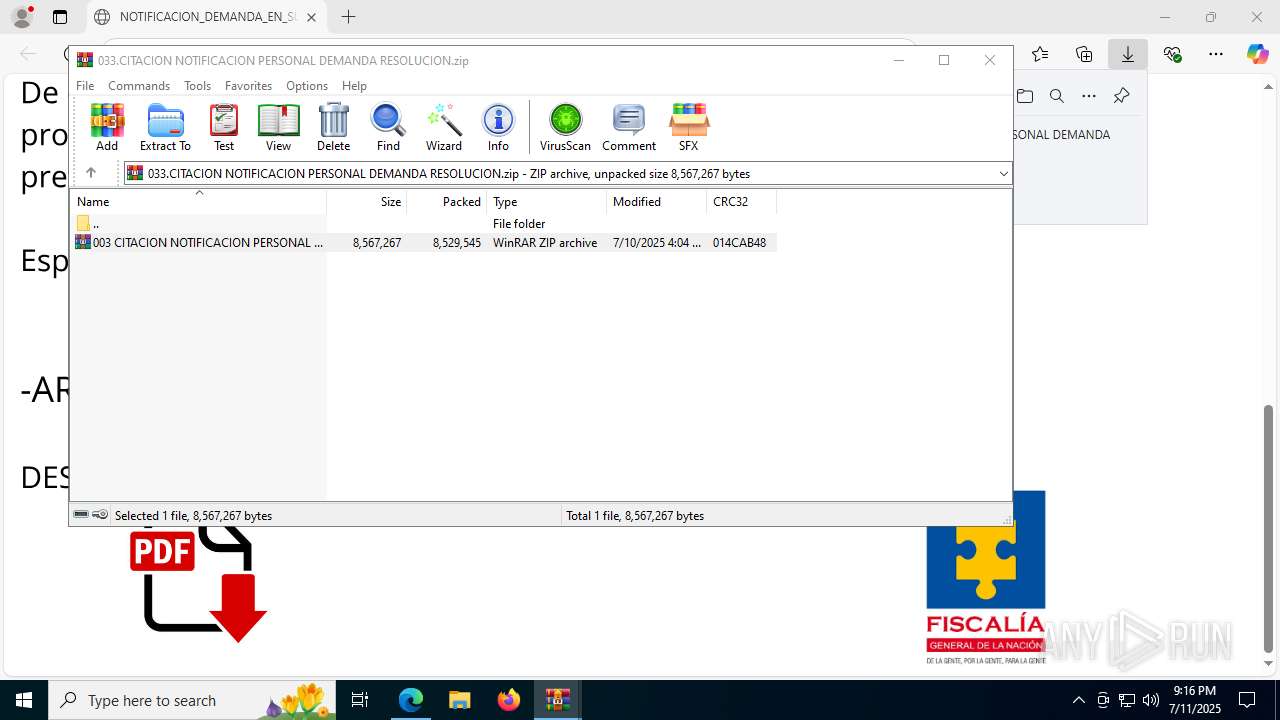Image resolution: width=1280 pixels, height=720 pixels.
Task: Sort by Modified column header
Action: point(657,201)
